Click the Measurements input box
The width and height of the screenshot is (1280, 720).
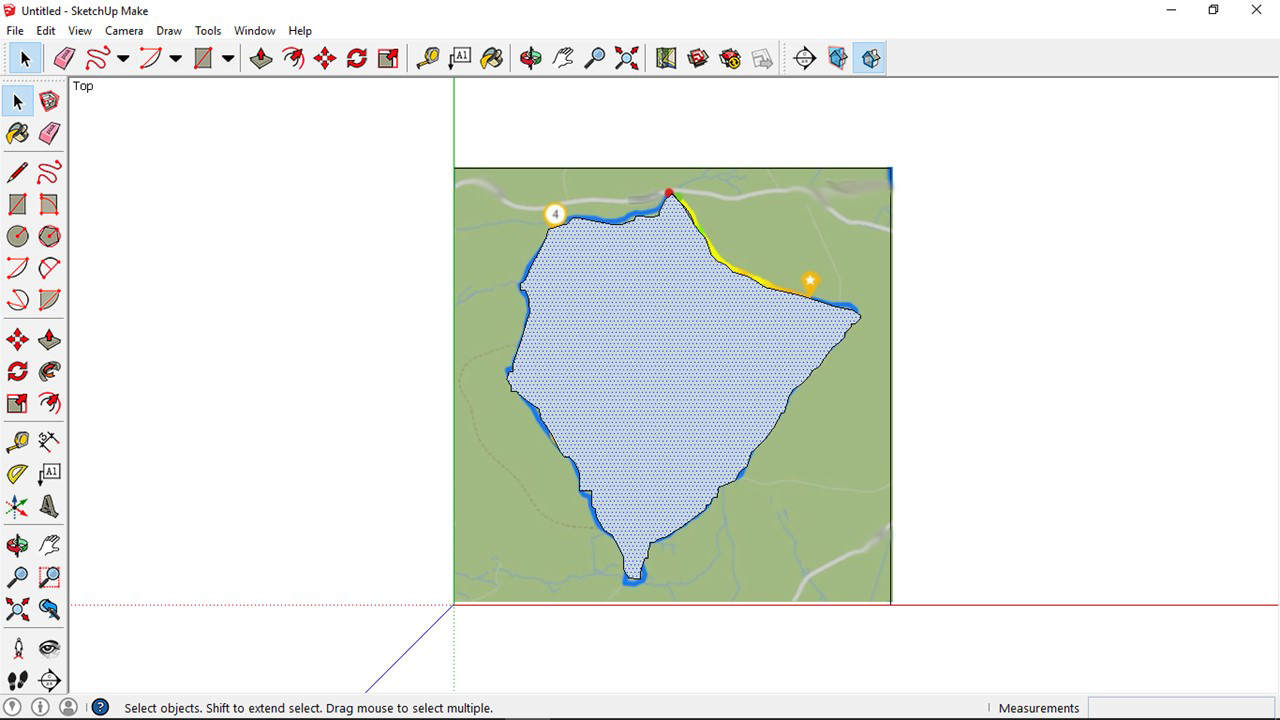1181,708
